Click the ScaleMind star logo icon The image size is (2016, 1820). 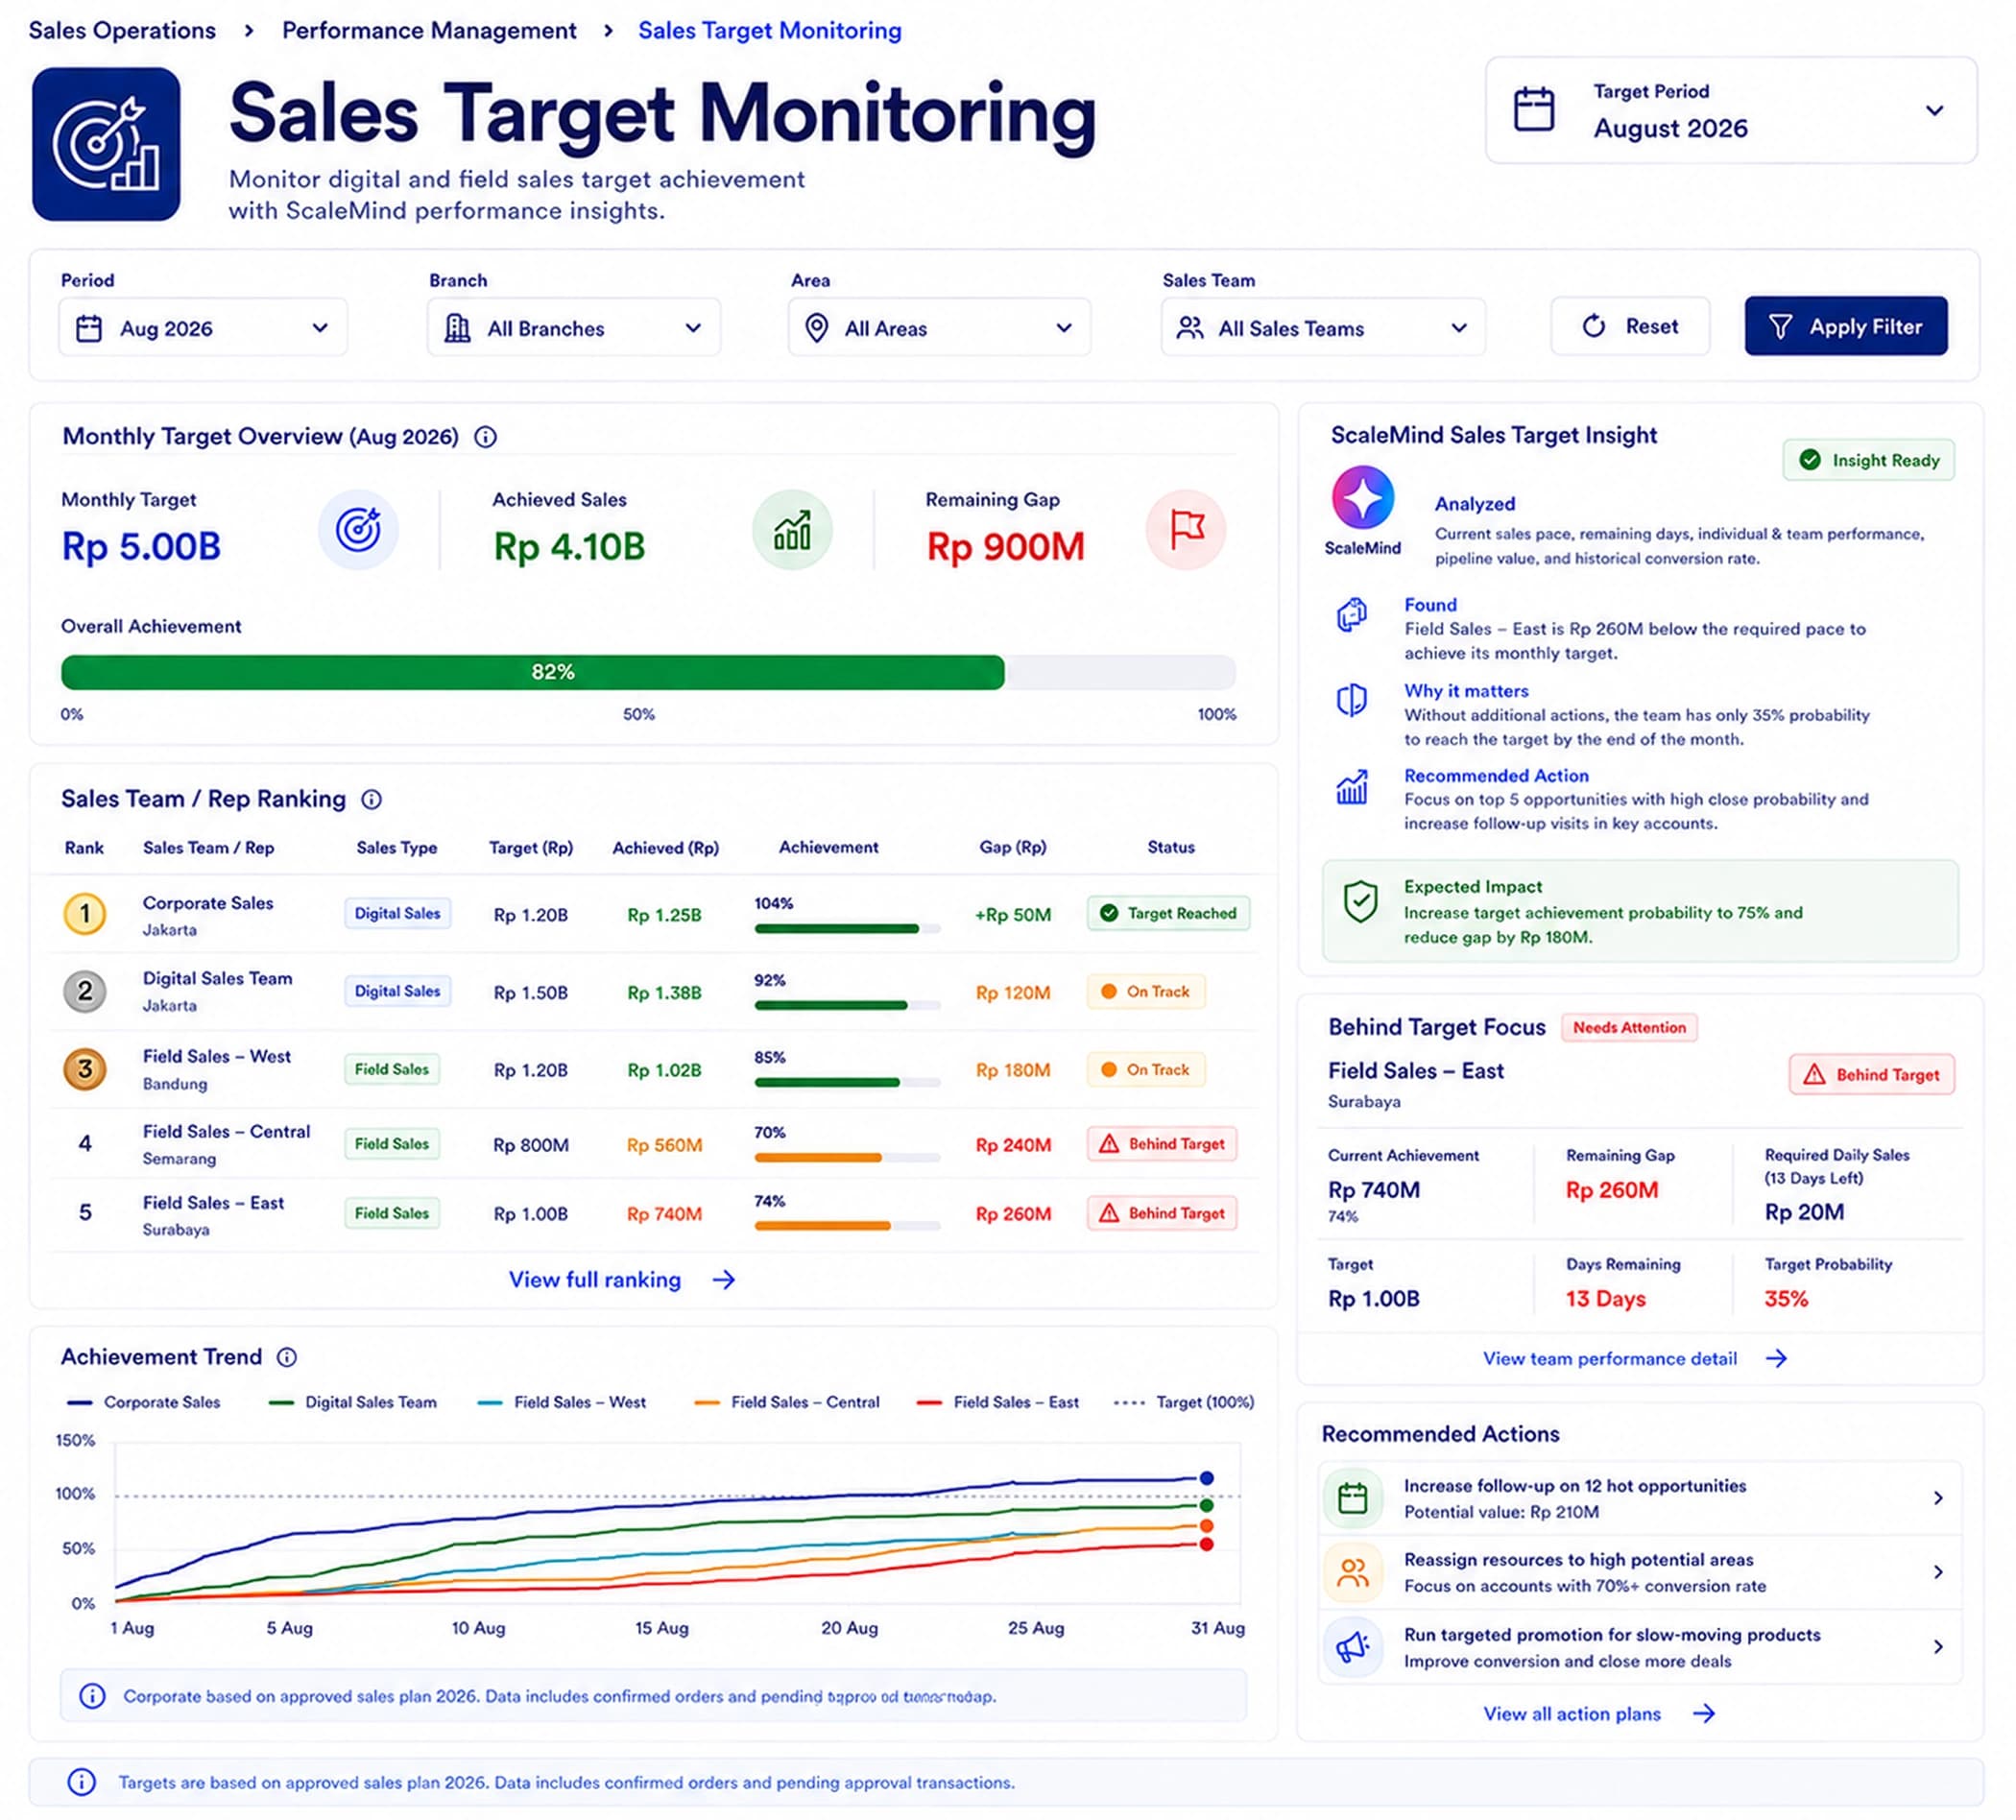tap(1362, 497)
